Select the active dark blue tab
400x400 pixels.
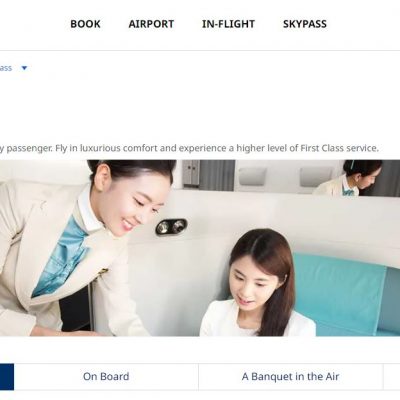7,377
